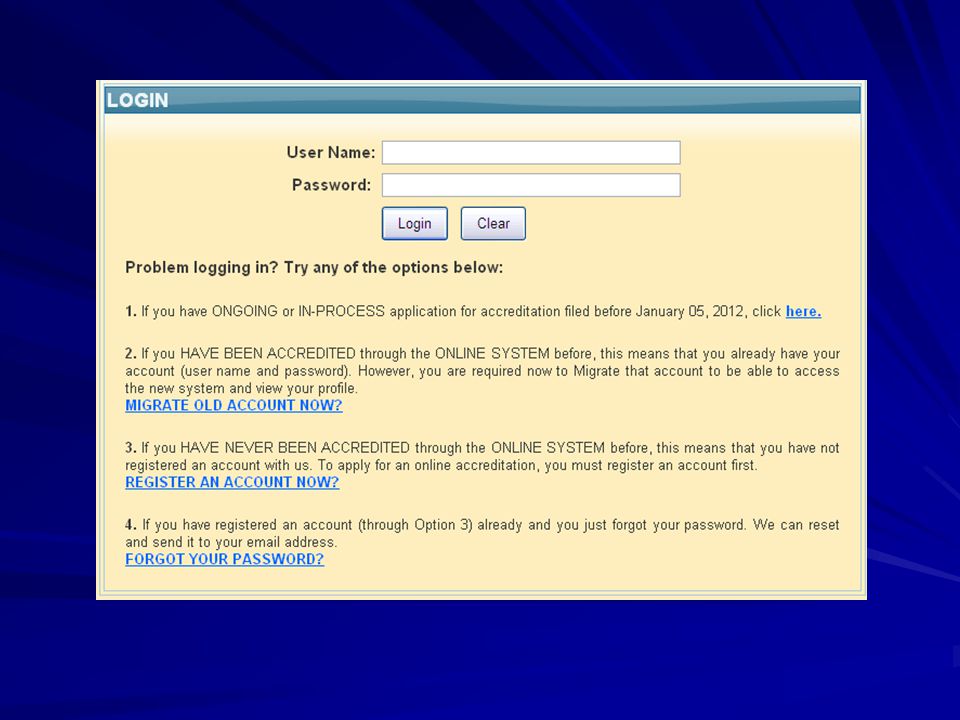The image size is (960, 720).
Task: Focus the Password input field
Action: point(531,185)
